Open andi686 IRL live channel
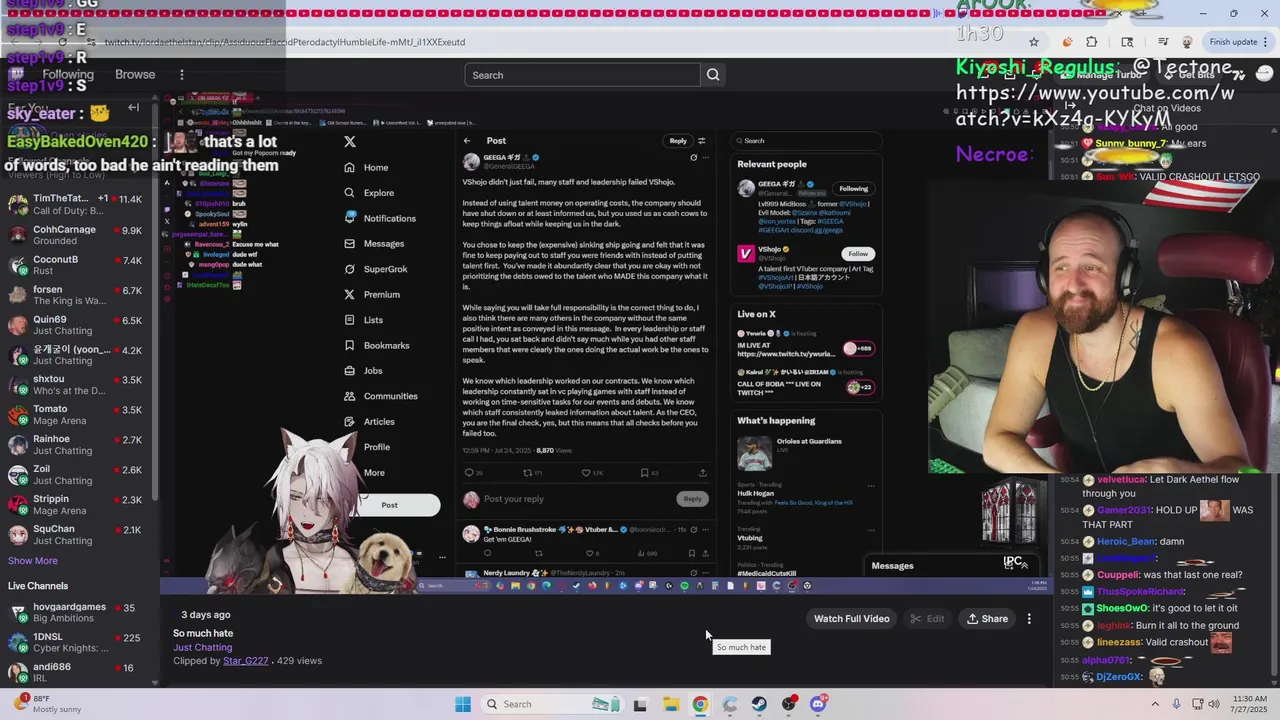The height and width of the screenshot is (720, 1280). [76, 673]
